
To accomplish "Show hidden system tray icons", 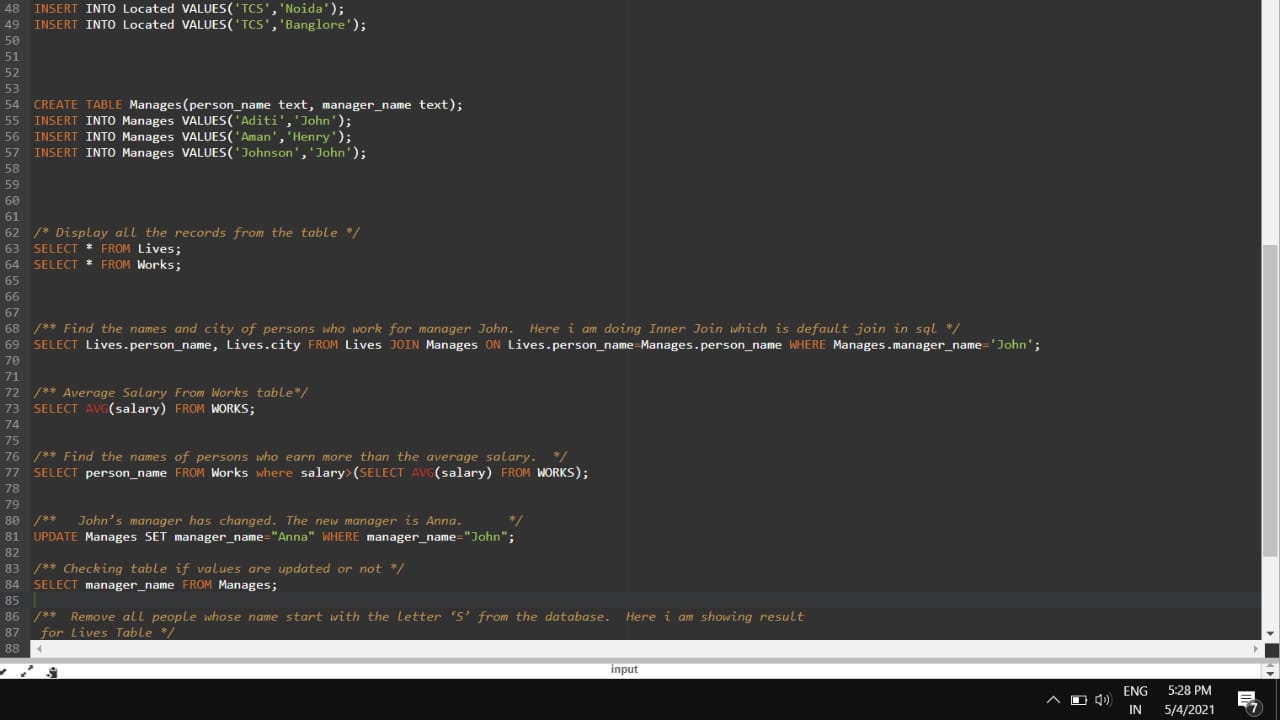I will (1053, 700).
